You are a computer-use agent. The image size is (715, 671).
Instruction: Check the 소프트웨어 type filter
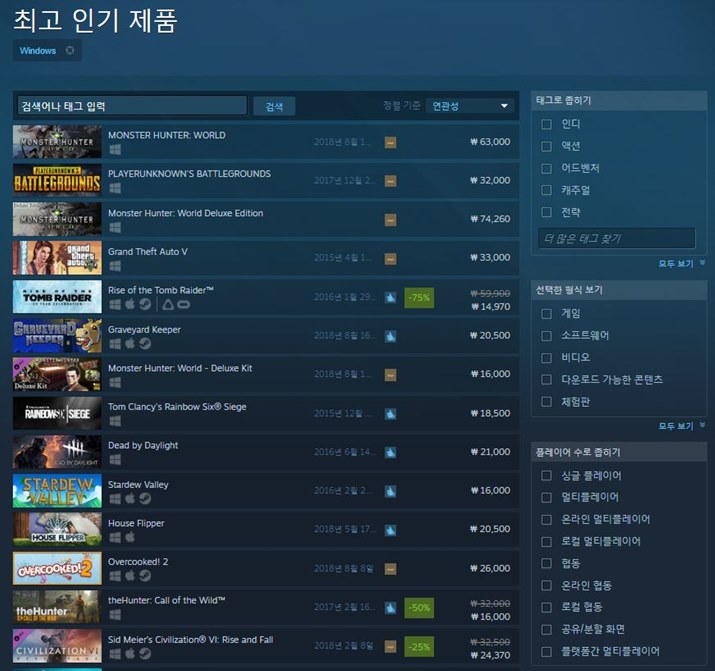(x=546, y=336)
